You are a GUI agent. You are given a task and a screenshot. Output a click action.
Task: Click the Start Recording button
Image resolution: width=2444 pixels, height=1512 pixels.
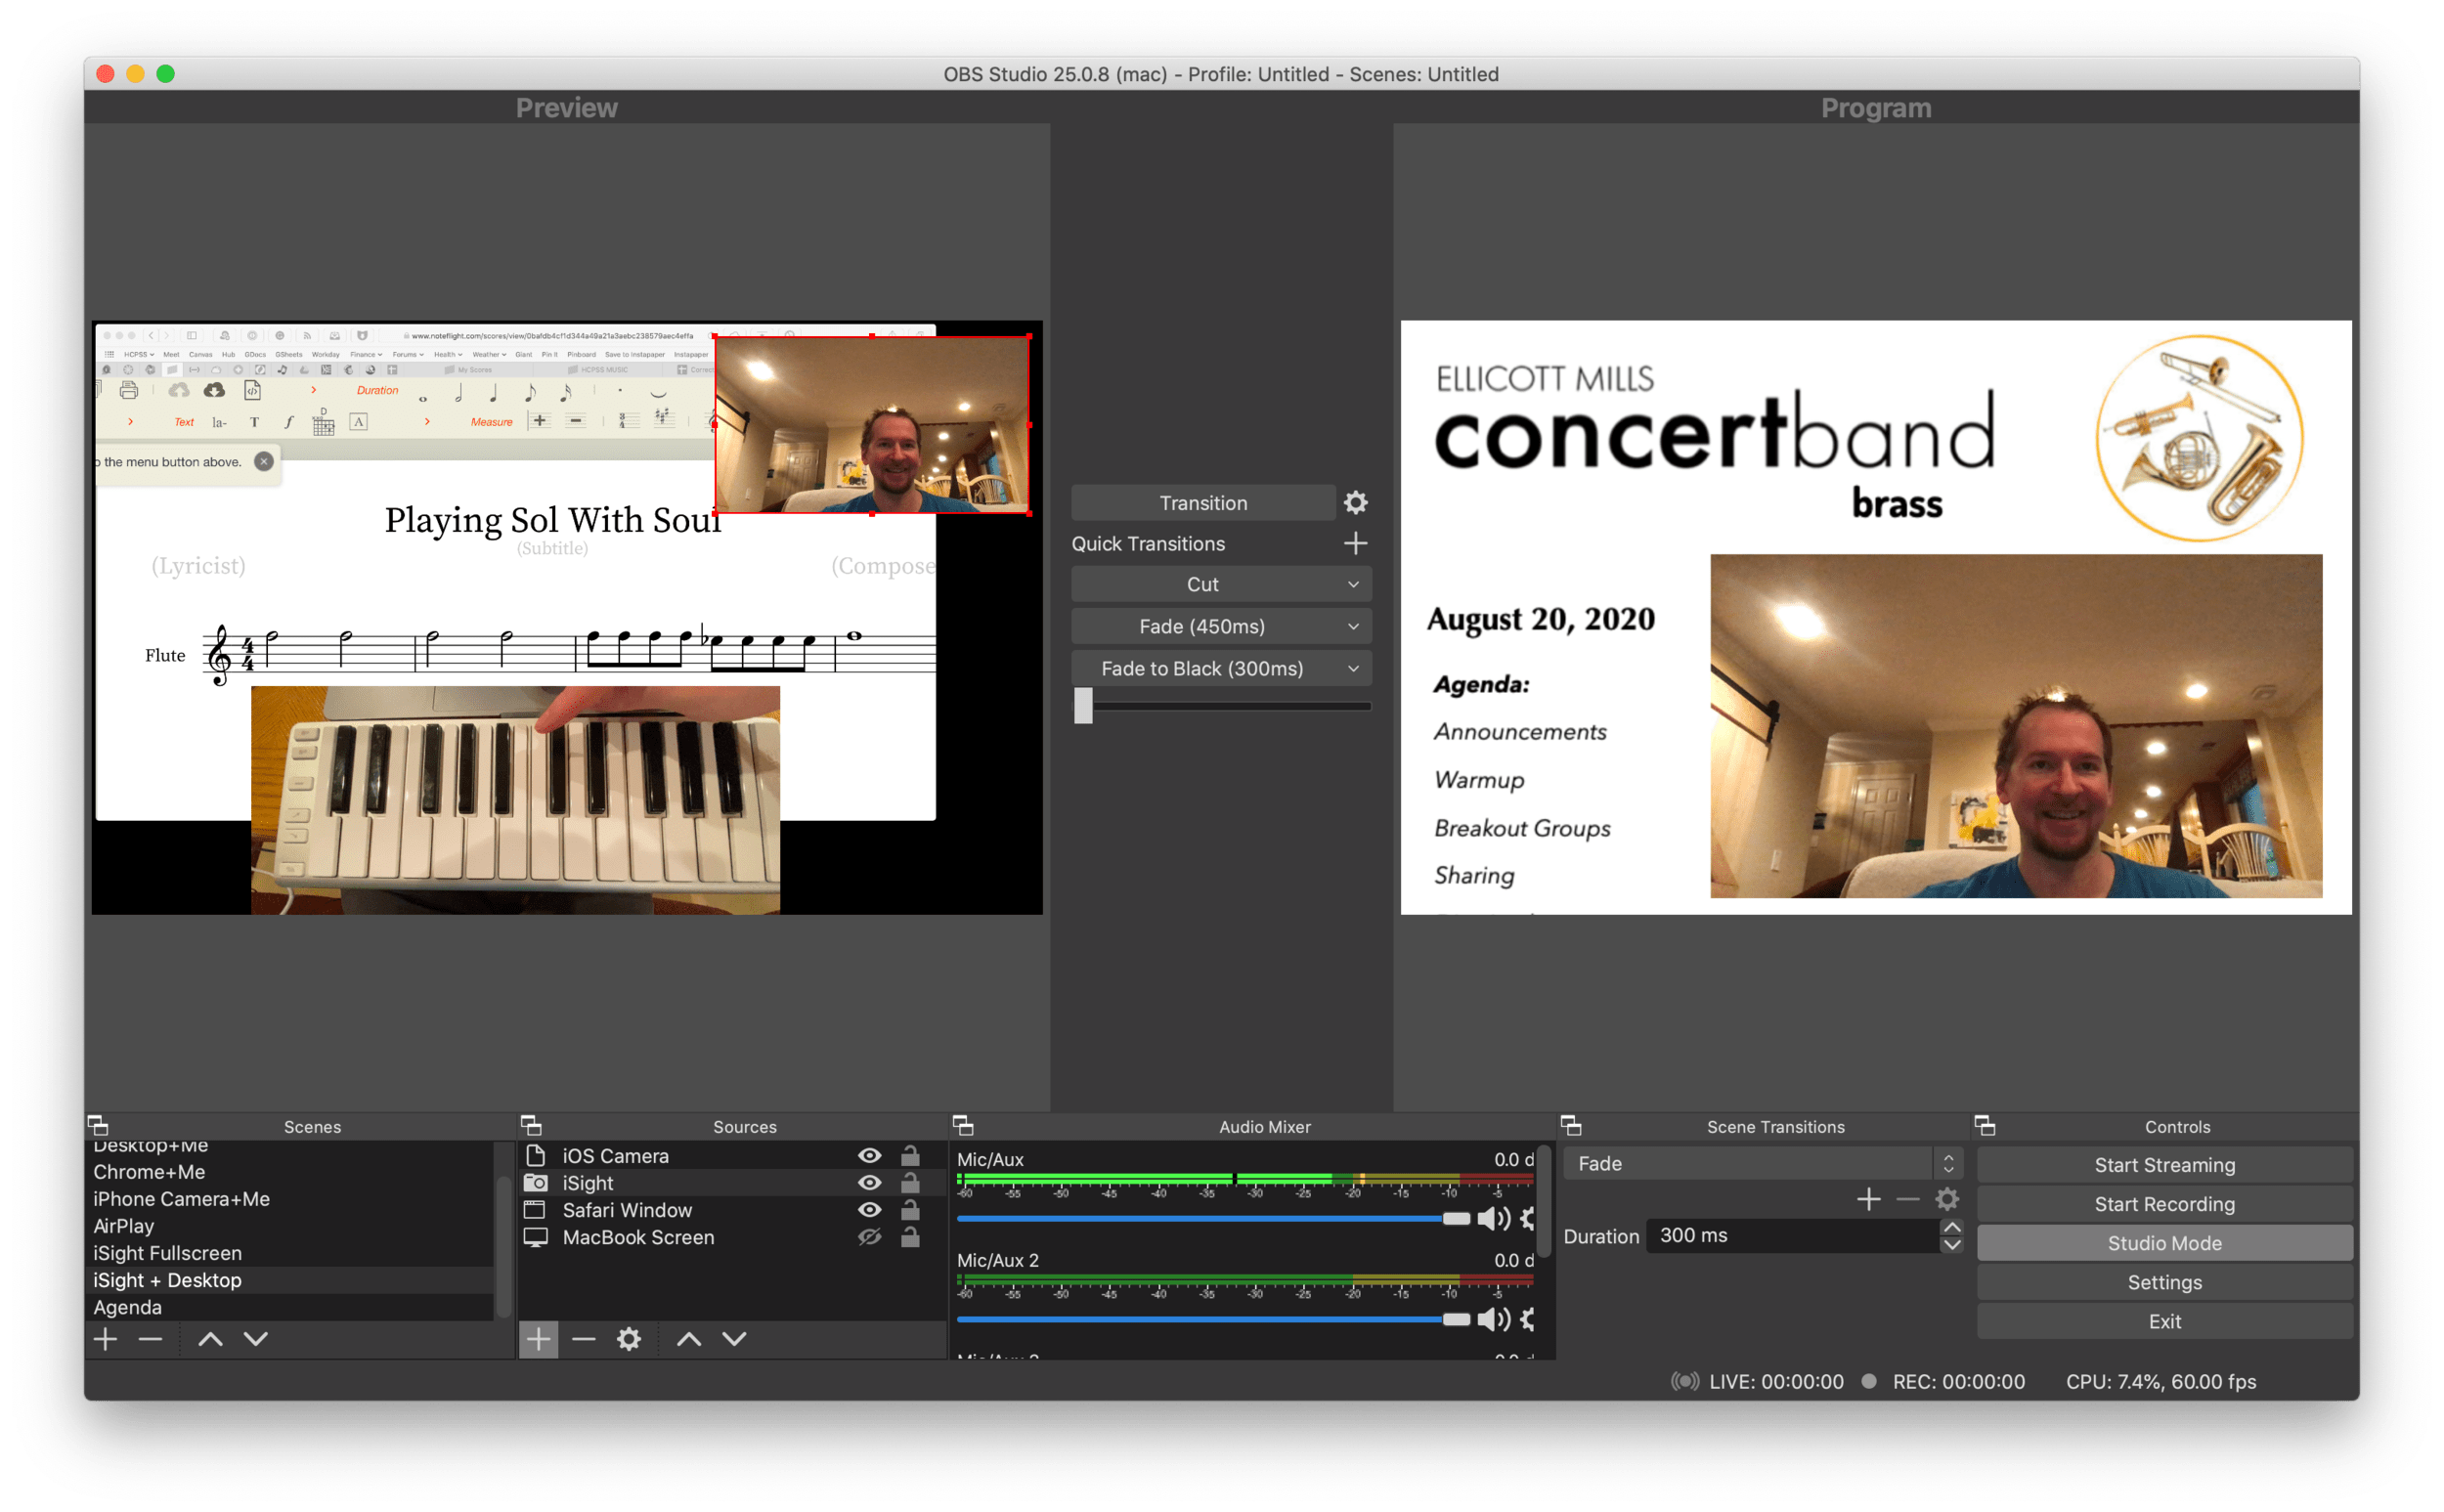[2163, 1203]
